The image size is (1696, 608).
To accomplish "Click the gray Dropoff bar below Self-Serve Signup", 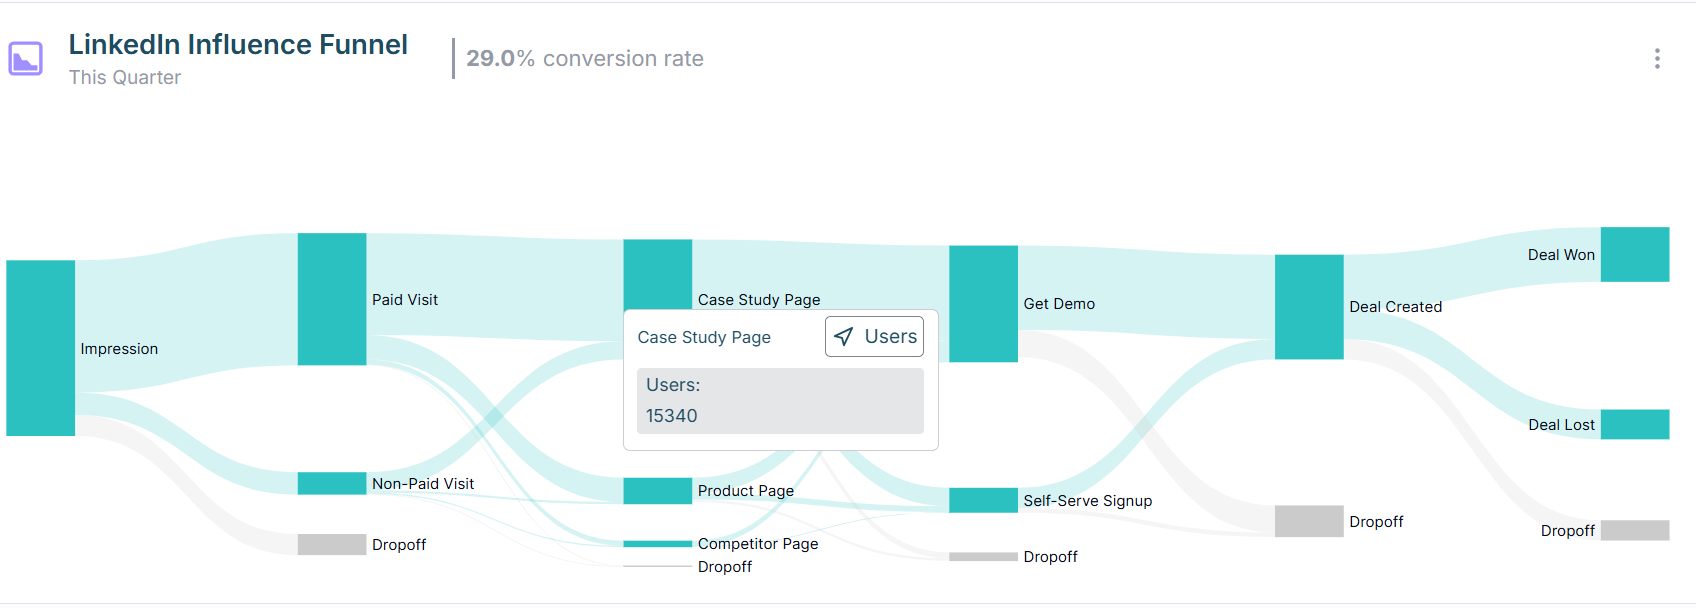I will point(984,556).
